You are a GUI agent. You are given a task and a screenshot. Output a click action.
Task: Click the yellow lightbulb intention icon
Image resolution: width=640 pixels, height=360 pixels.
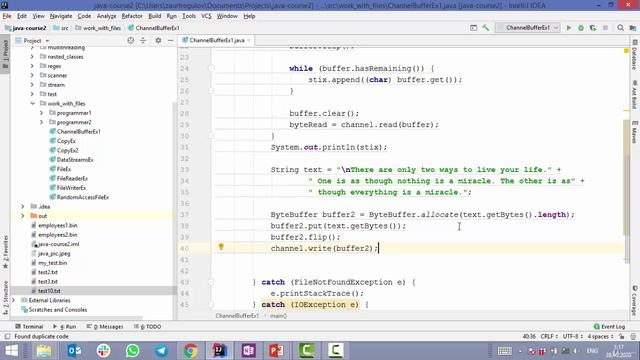tap(221, 247)
